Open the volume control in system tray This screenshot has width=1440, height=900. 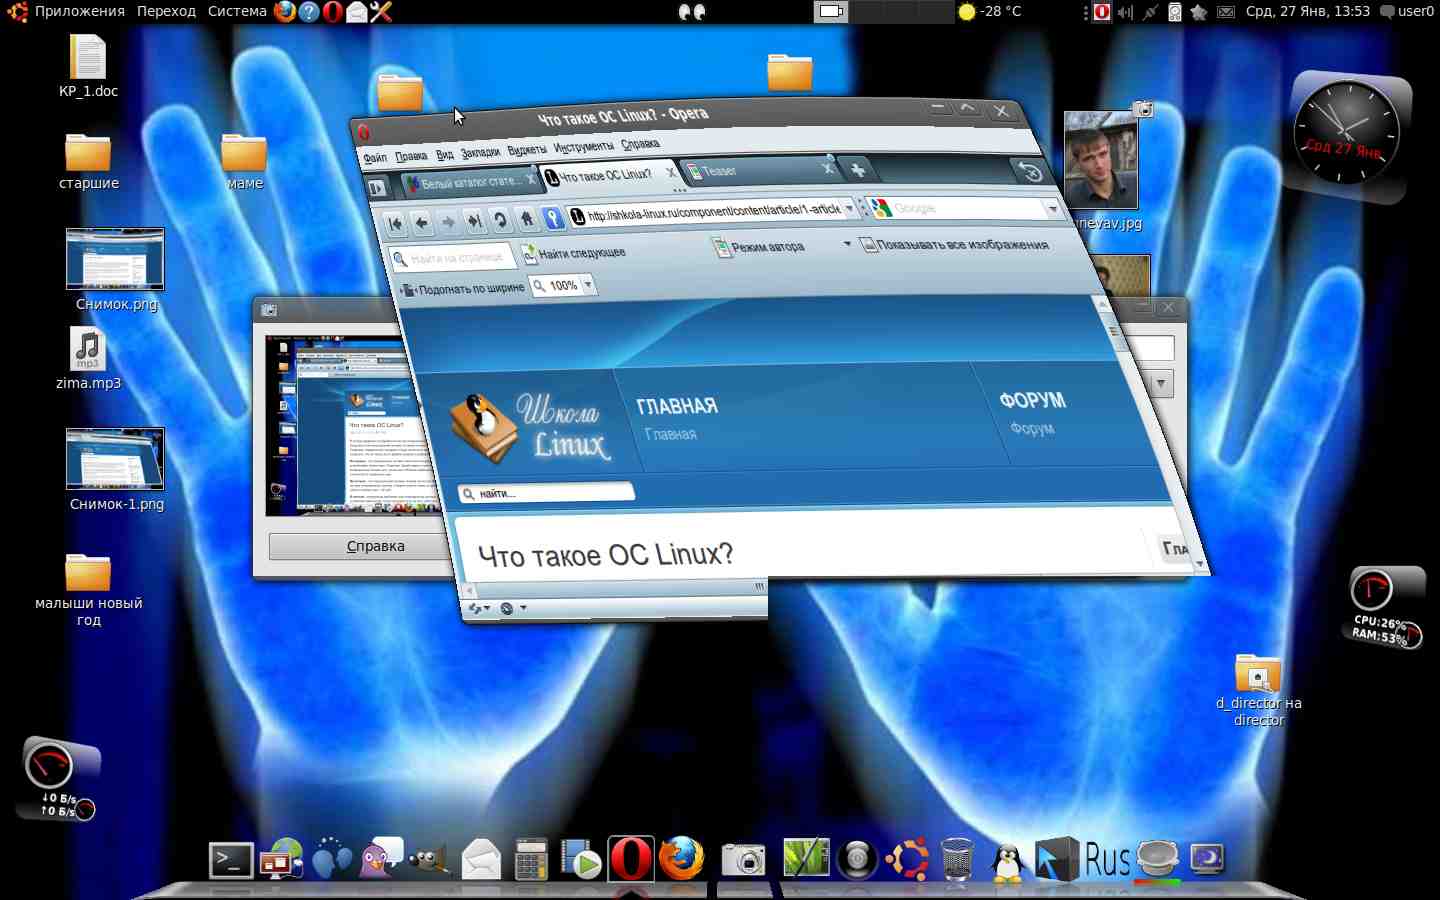[1125, 12]
